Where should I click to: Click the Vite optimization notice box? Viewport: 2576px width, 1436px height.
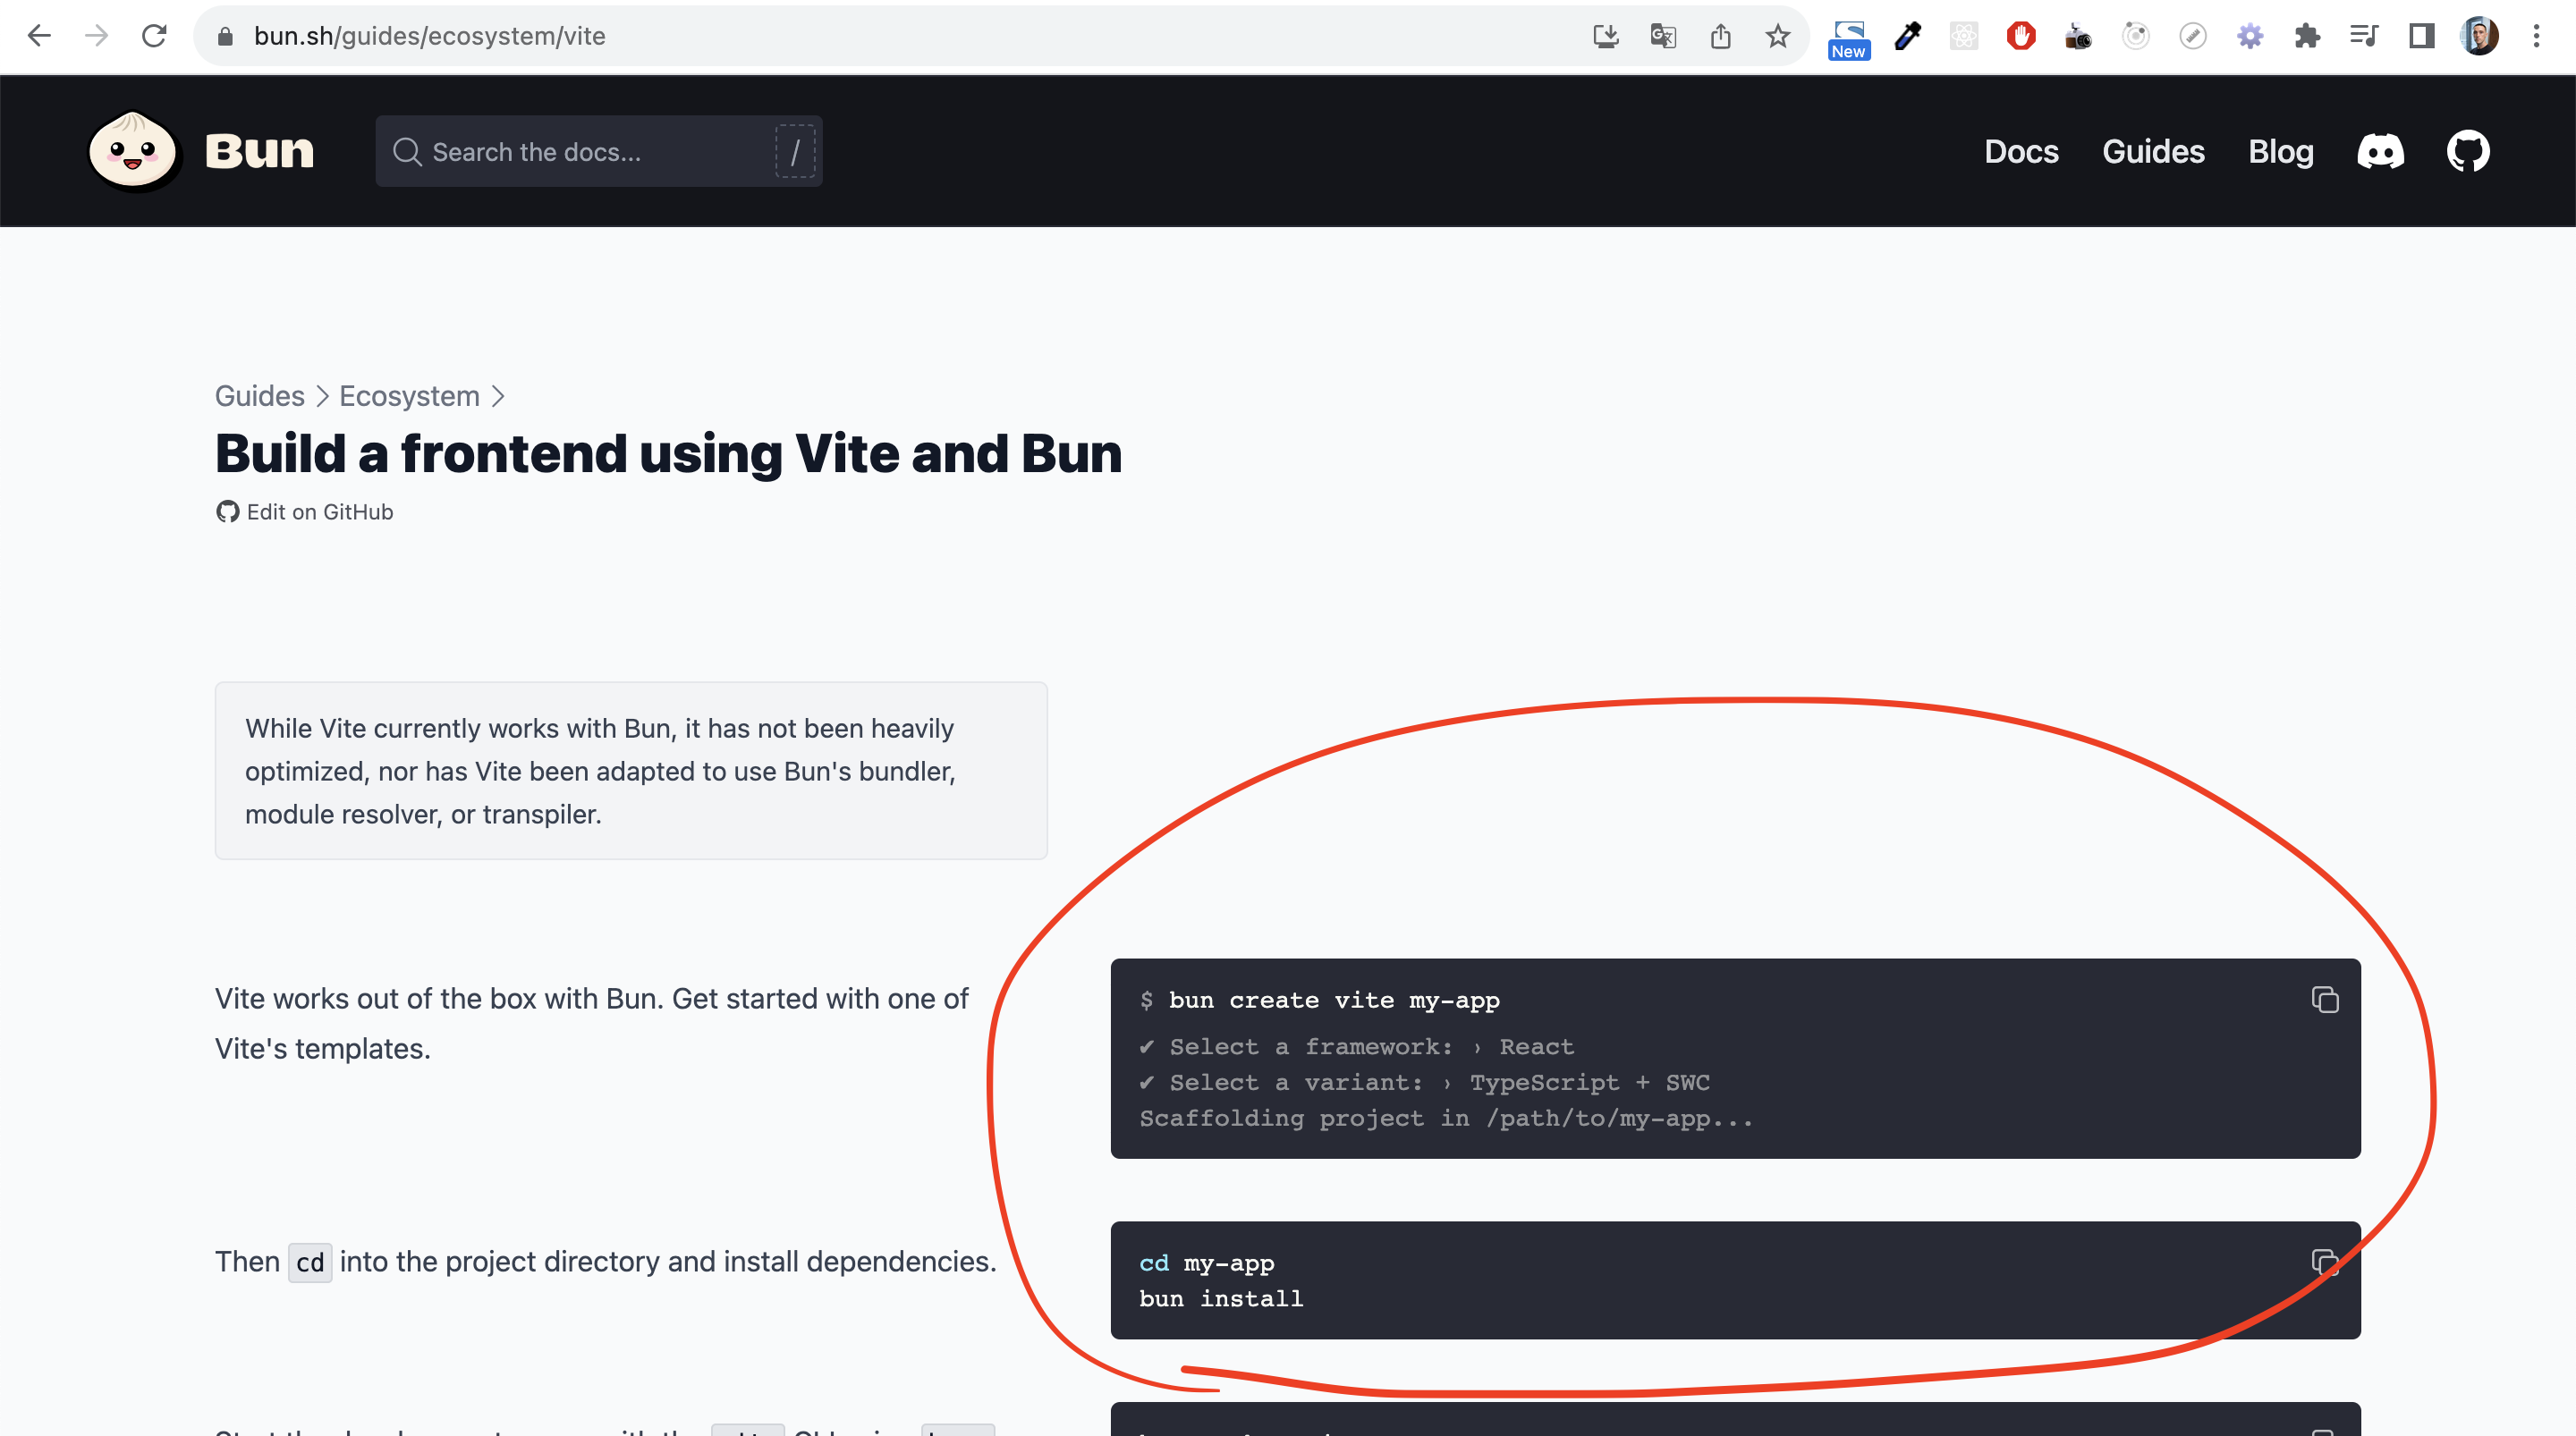click(631, 771)
